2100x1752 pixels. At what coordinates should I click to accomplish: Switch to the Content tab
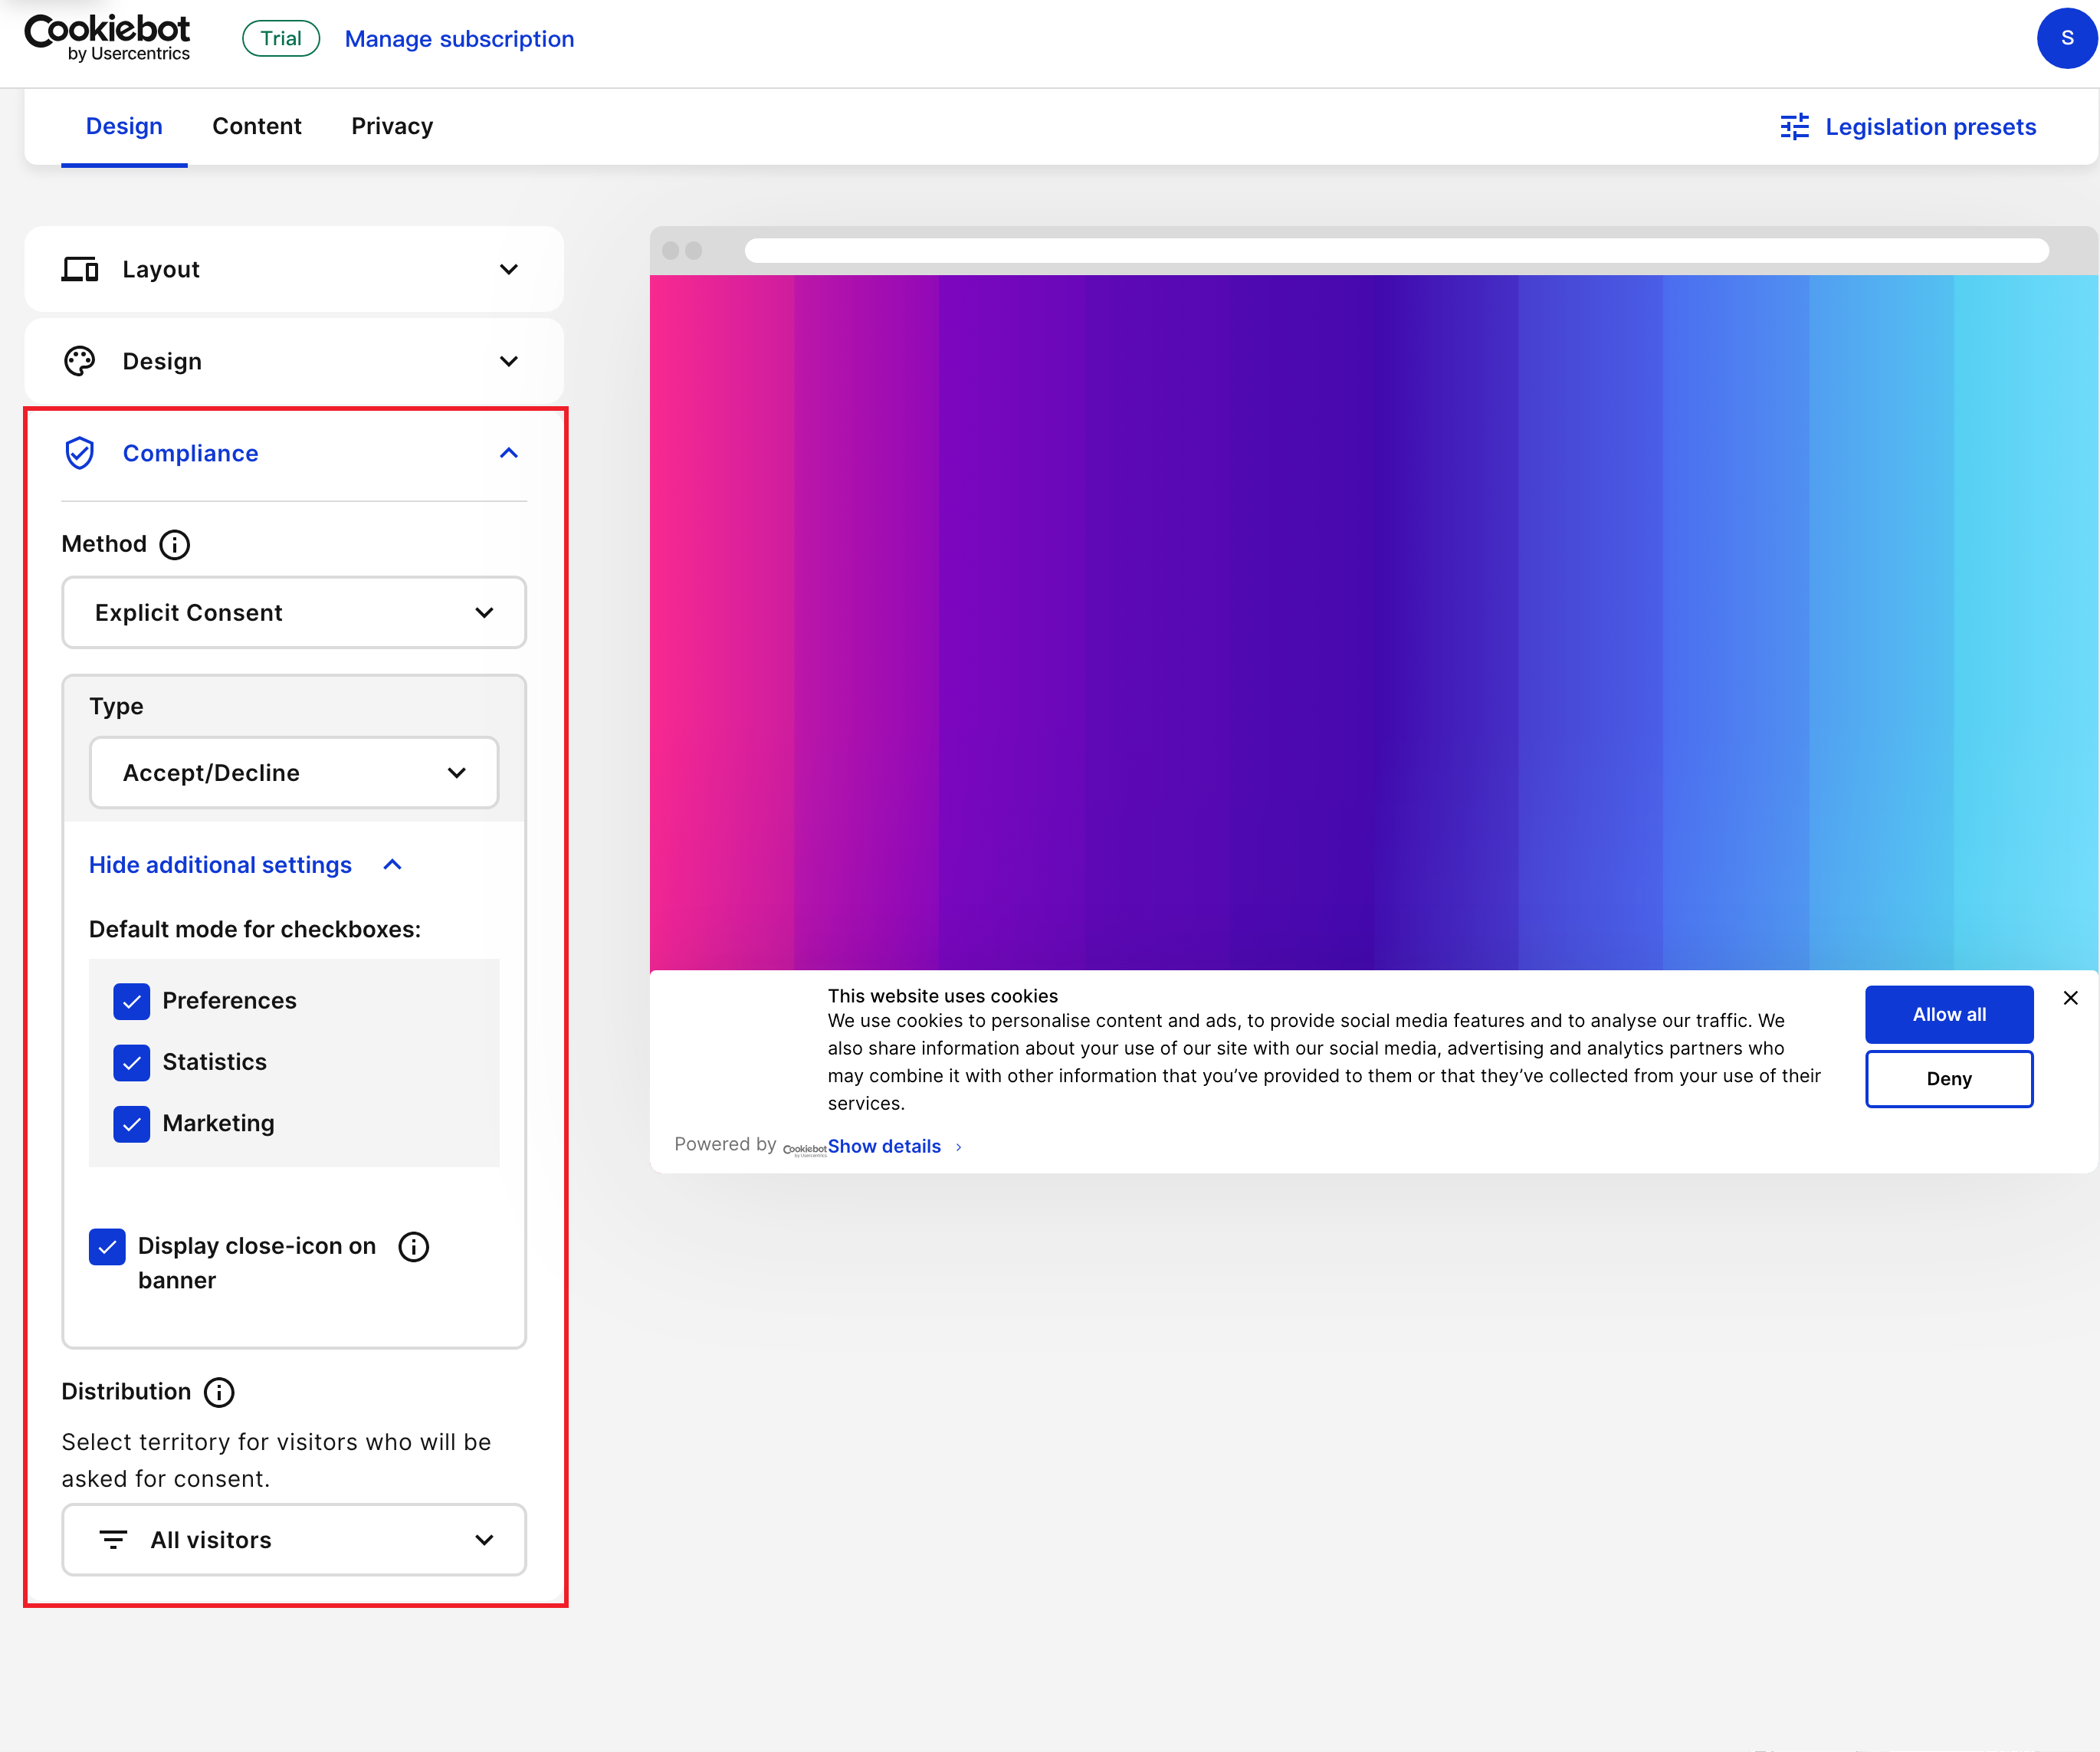(x=257, y=126)
